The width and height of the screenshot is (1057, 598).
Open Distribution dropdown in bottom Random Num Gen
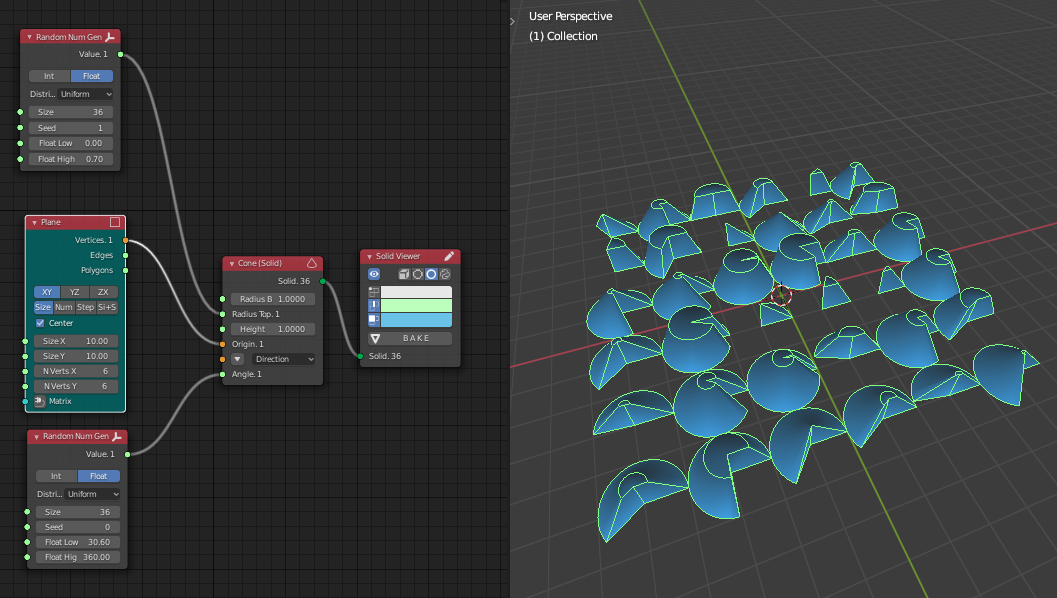click(x=93, y=494)
